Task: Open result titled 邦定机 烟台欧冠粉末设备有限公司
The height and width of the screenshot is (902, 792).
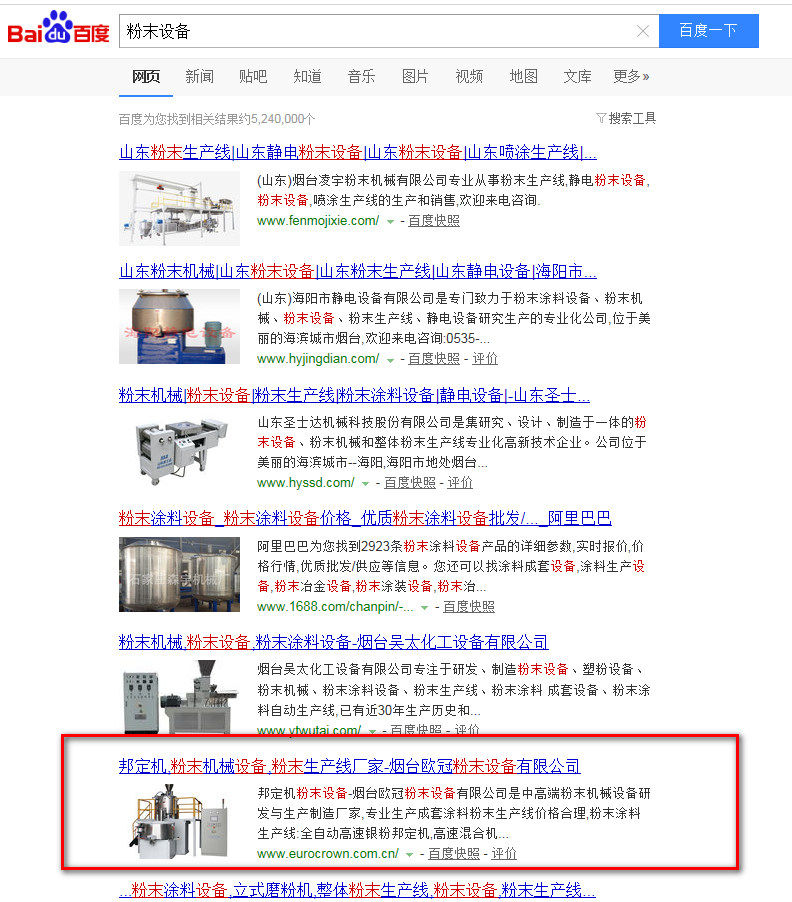Action: (x=350, y=766)
